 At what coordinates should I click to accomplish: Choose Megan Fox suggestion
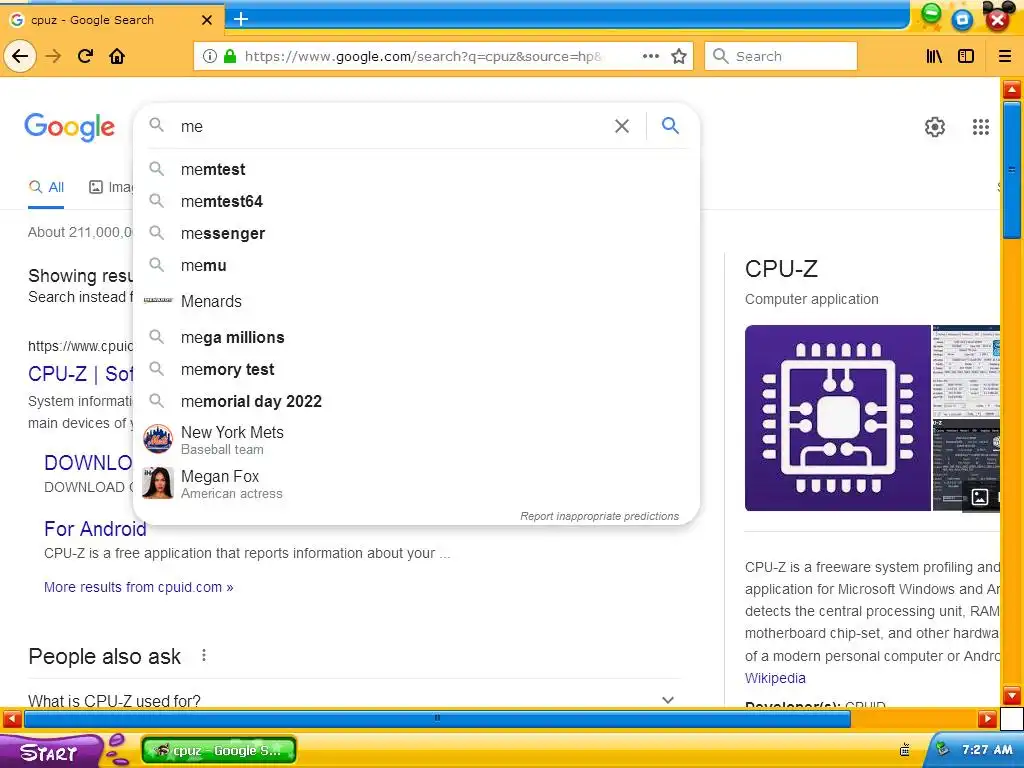[x=416, y=483]
